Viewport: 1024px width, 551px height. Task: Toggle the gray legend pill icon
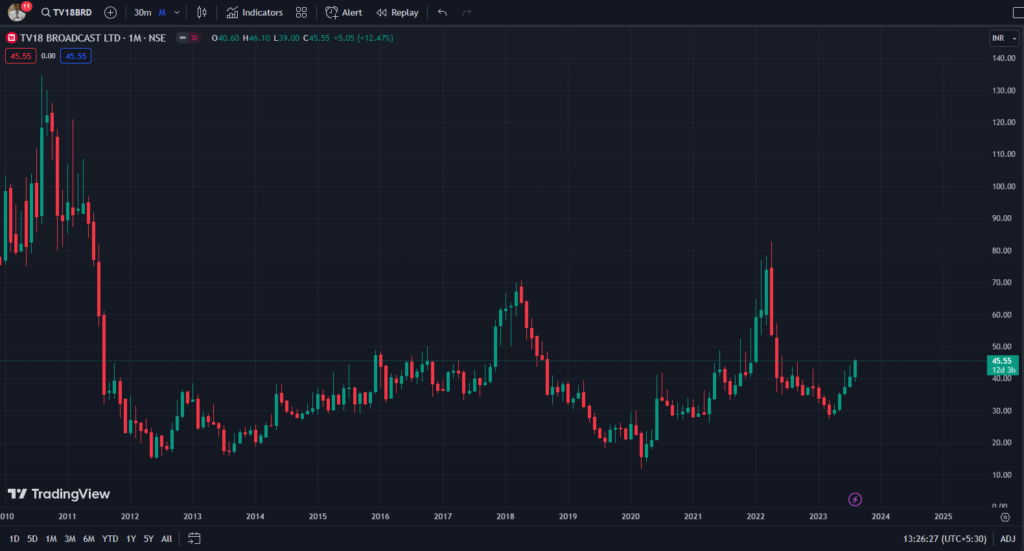(x=183, y=38)
